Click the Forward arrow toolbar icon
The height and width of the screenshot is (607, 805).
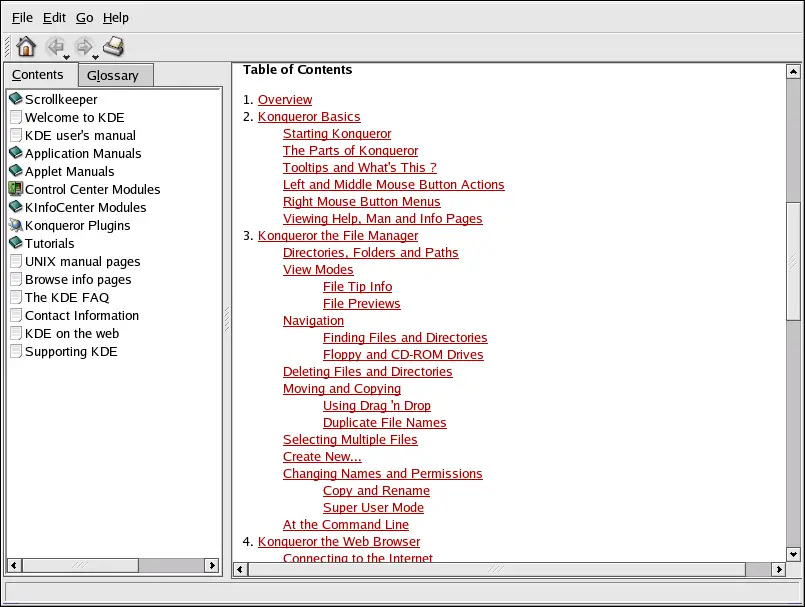point(84,46)
